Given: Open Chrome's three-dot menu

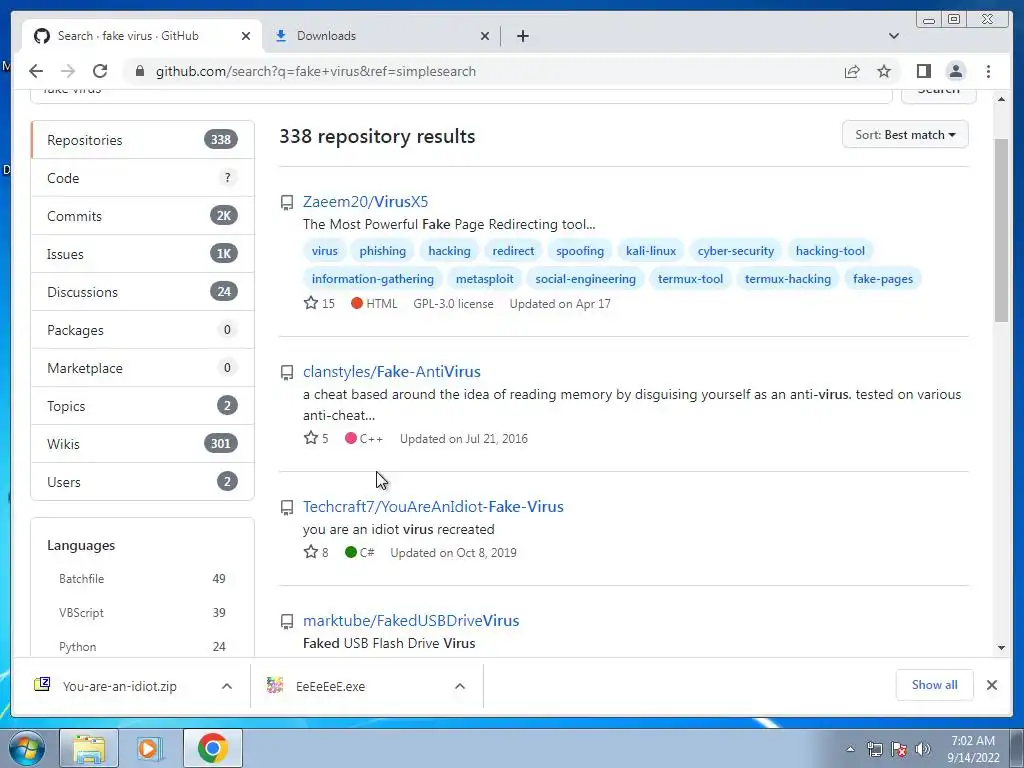Looking at the screenshot, I should [988, 71].
